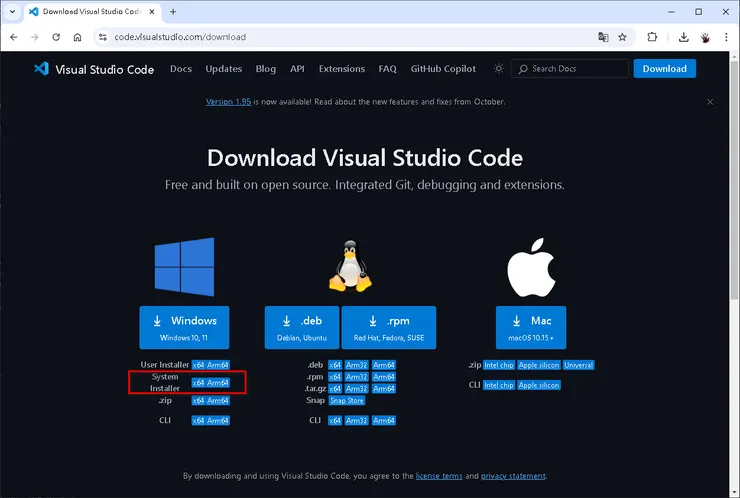Viewport: 740px width, 498px height.
Task: Select Arm64 for Windows .zip
Action: pyautogui.click(x=218, y=401)
